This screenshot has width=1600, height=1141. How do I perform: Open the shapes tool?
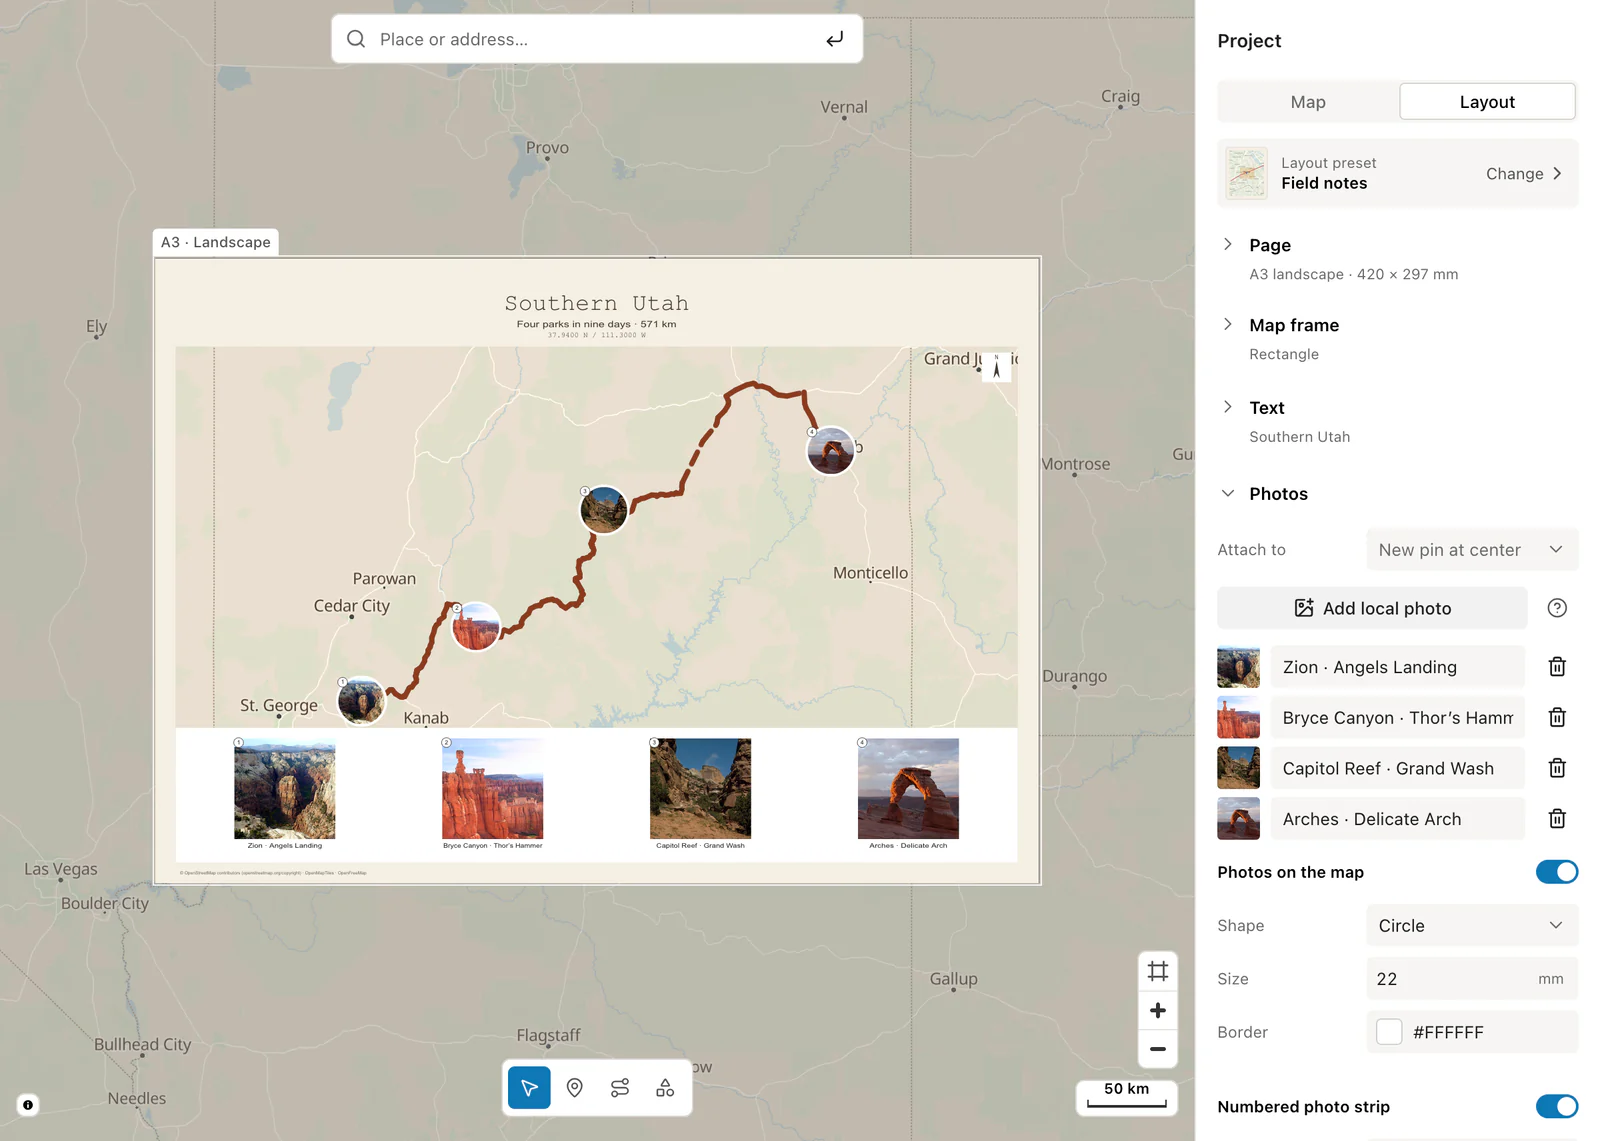(665, 1088)
